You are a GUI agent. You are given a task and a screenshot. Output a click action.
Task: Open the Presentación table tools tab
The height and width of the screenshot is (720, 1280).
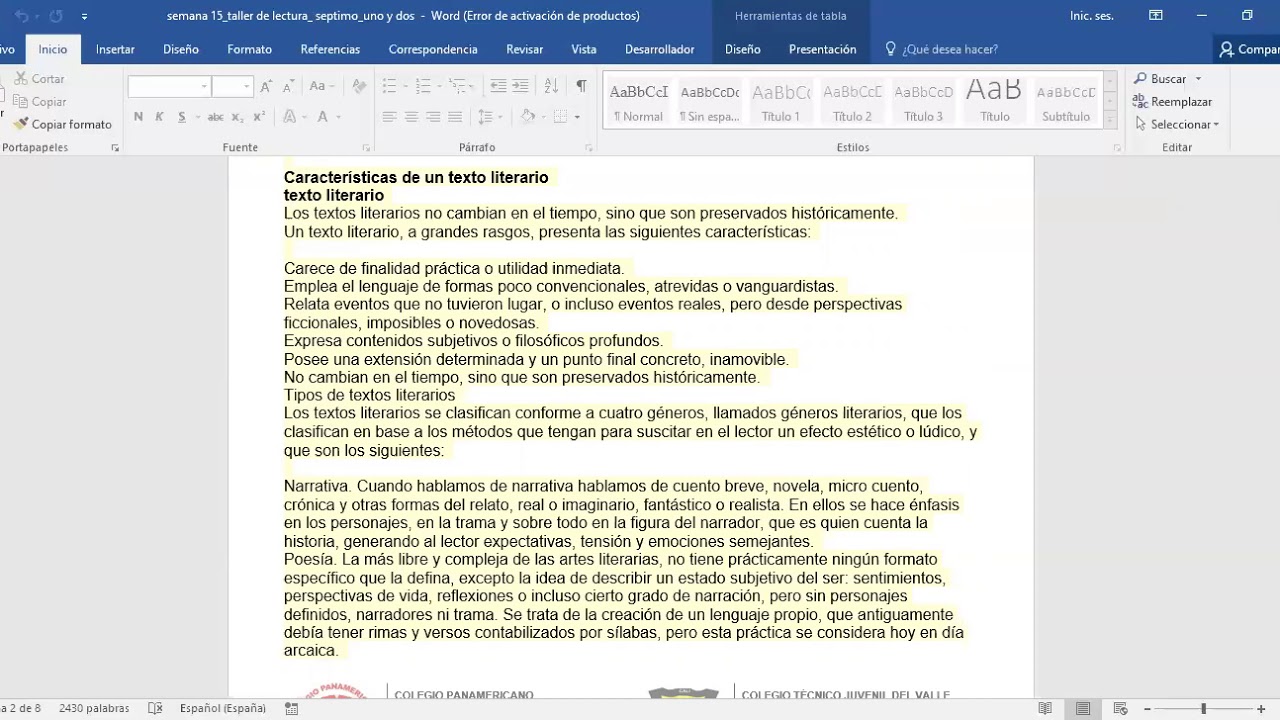tap(822, 49)
